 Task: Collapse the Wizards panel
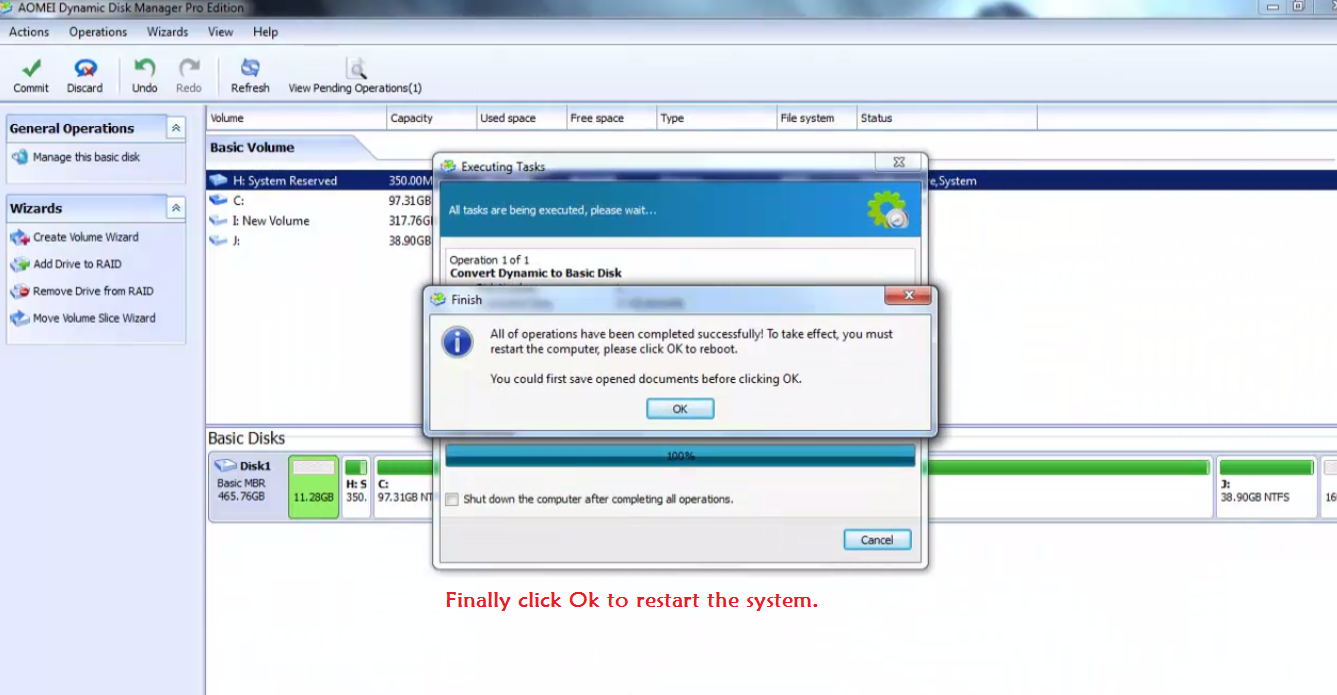click(x=176, y=208)
